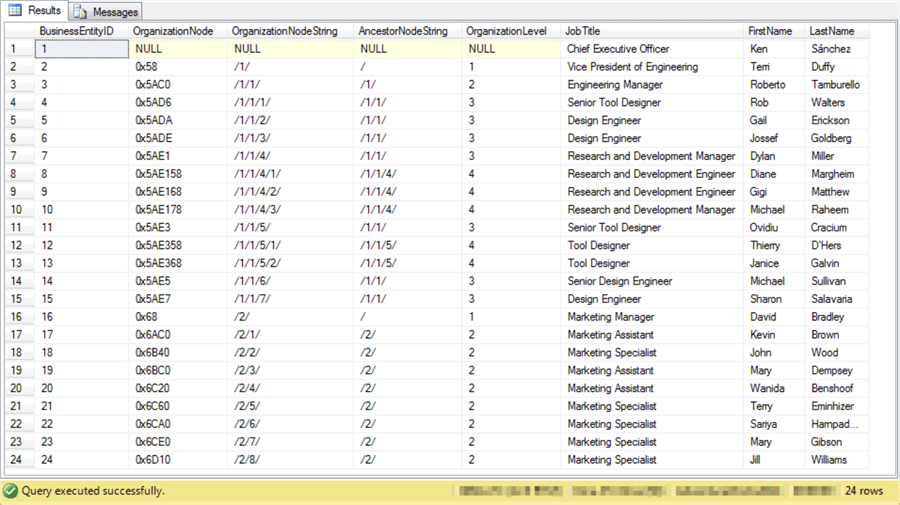Select the FirstName column header
This screenshot has height=505, width=900.
(x=774, y=31)
